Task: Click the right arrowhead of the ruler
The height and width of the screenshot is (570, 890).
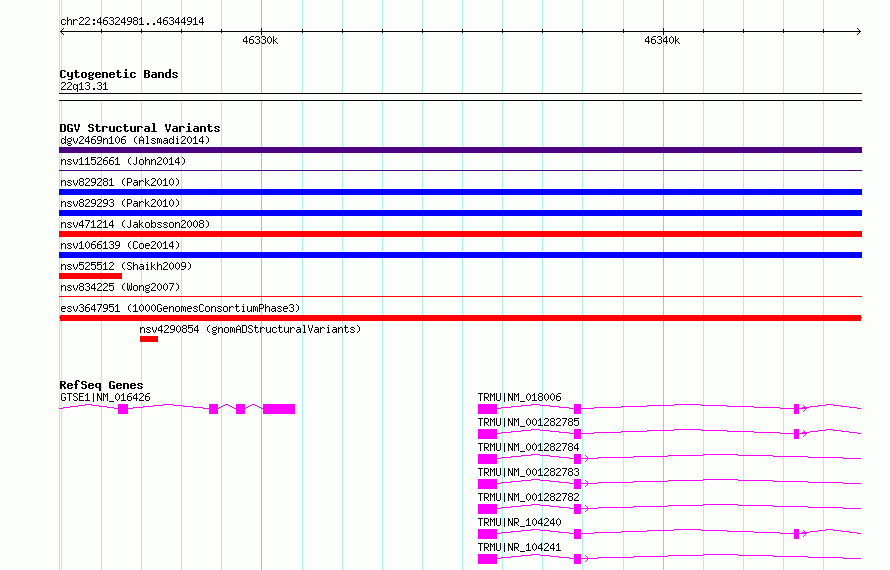Action: click(859, 31)
